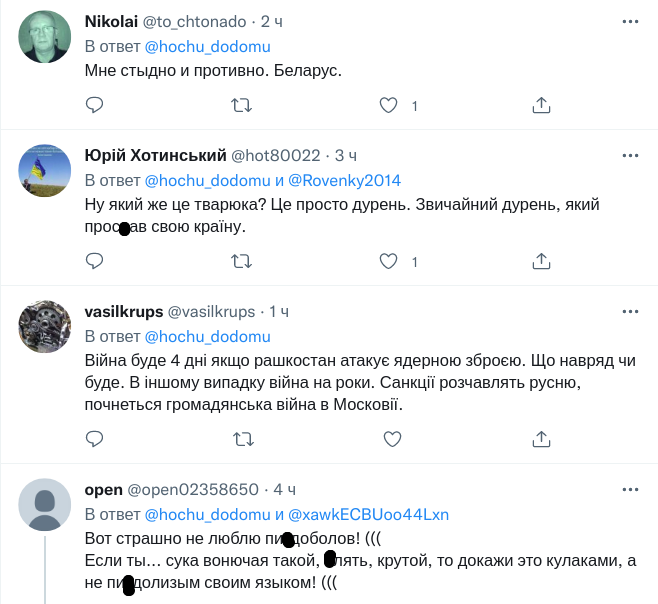Share Nikolai's tweet
Image resolution: width=658 pixels, height=604 pixels.
coord(540,105)
